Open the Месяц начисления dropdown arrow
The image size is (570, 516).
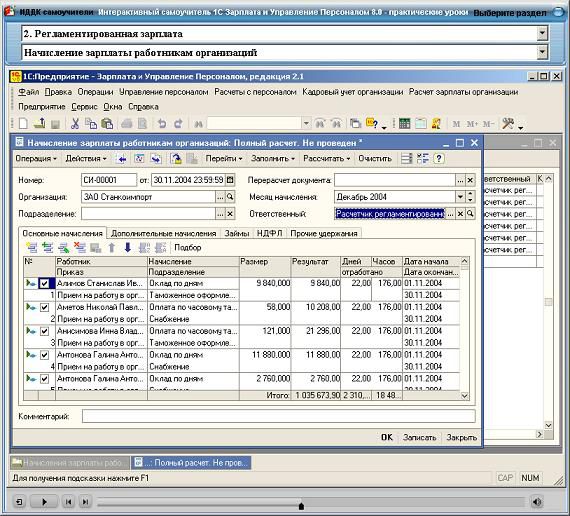tap(460, 197)
